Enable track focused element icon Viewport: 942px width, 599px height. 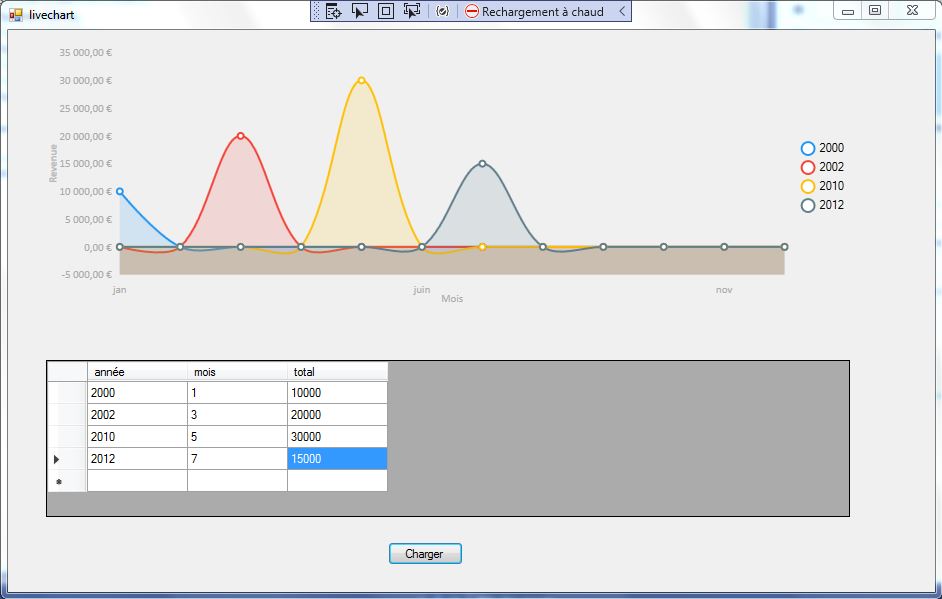click(412, 11)
